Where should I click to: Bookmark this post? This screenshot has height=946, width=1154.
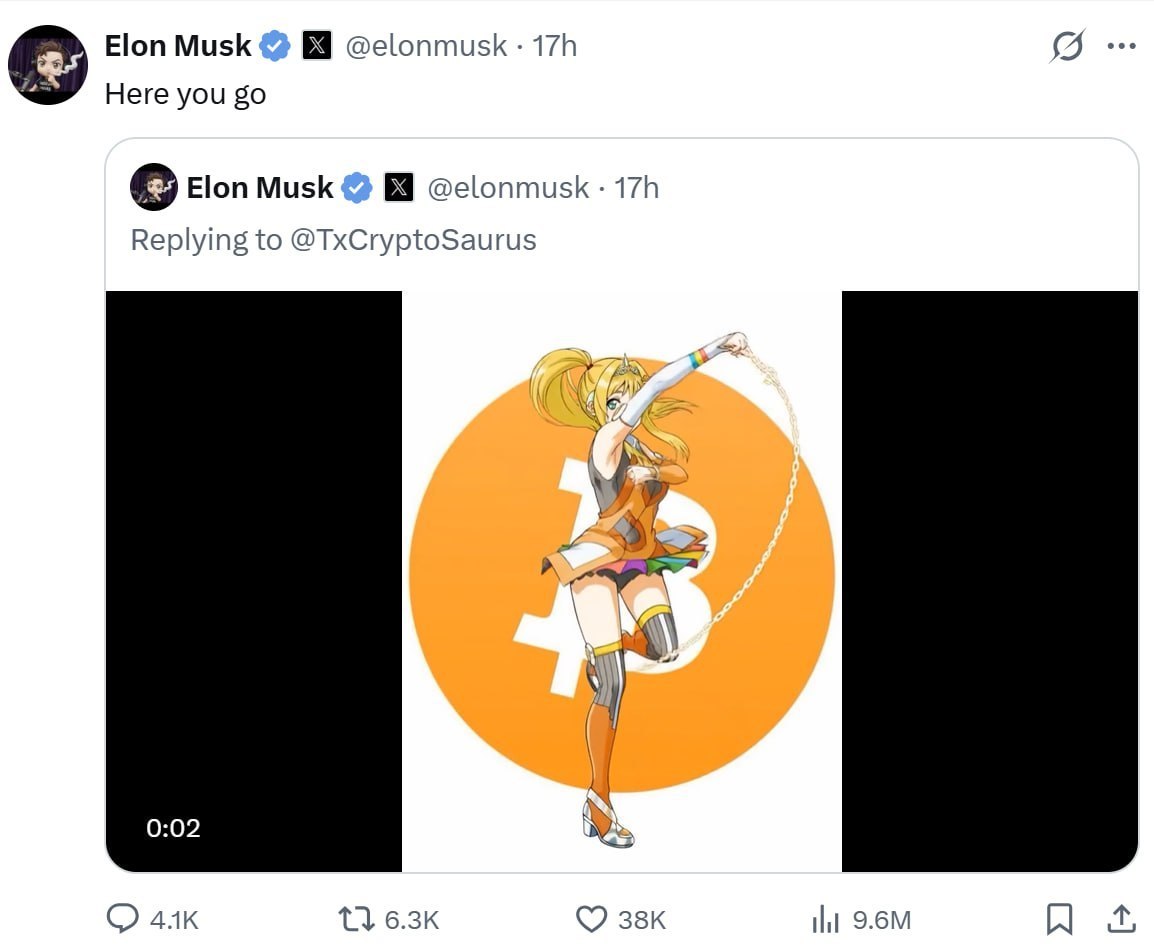tap(1059, 918)
